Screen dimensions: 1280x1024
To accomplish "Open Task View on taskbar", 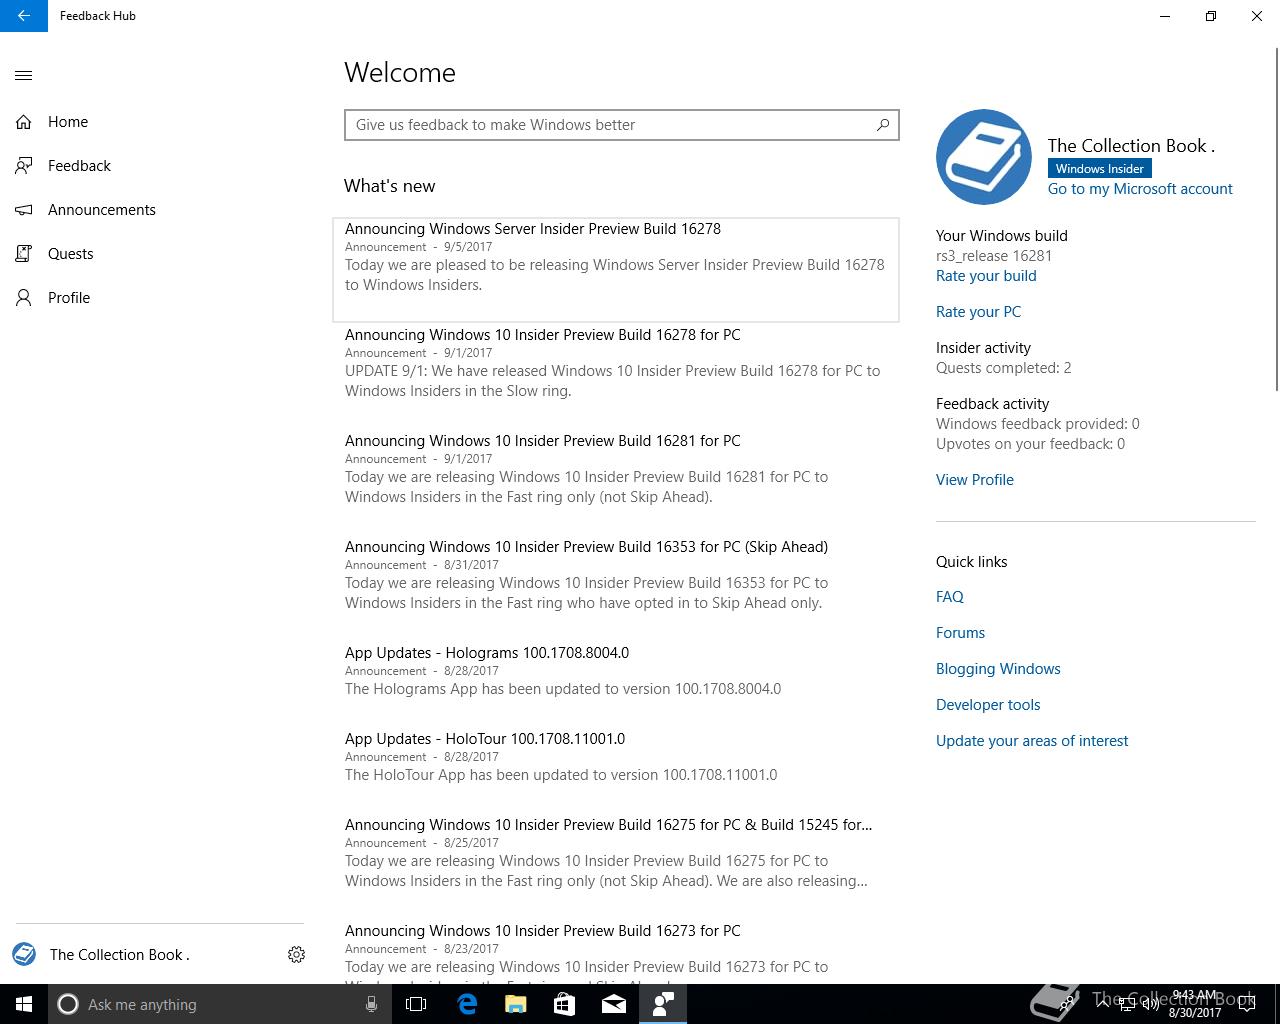I will coord(416,1004).
